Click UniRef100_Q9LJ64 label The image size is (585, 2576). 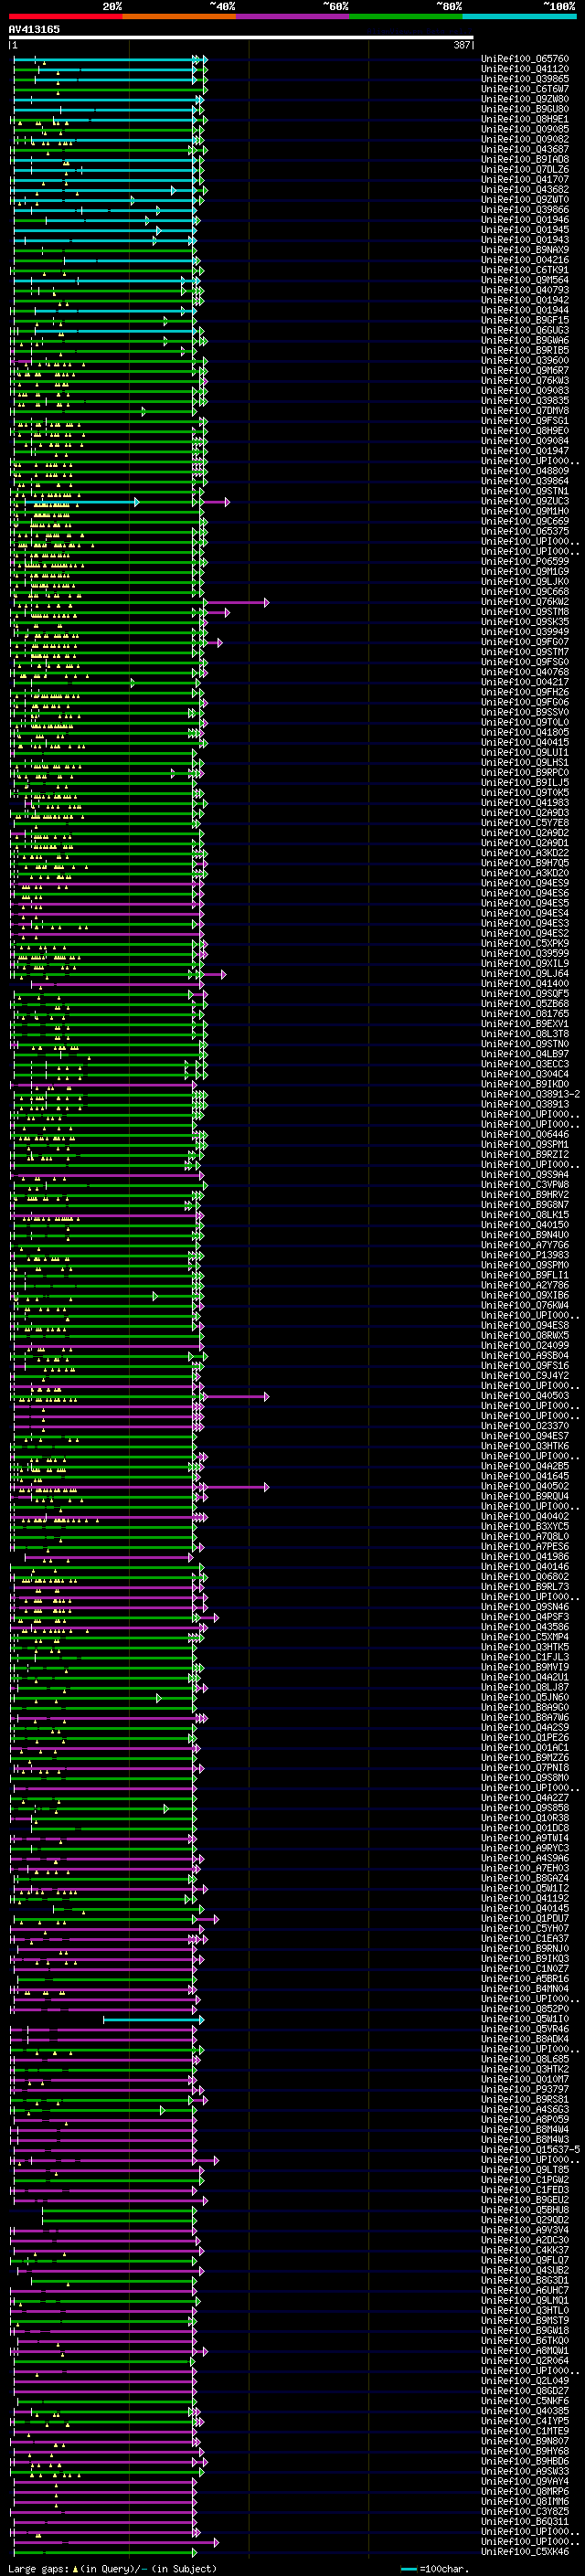pyautogui.click(x=525, y=974)
